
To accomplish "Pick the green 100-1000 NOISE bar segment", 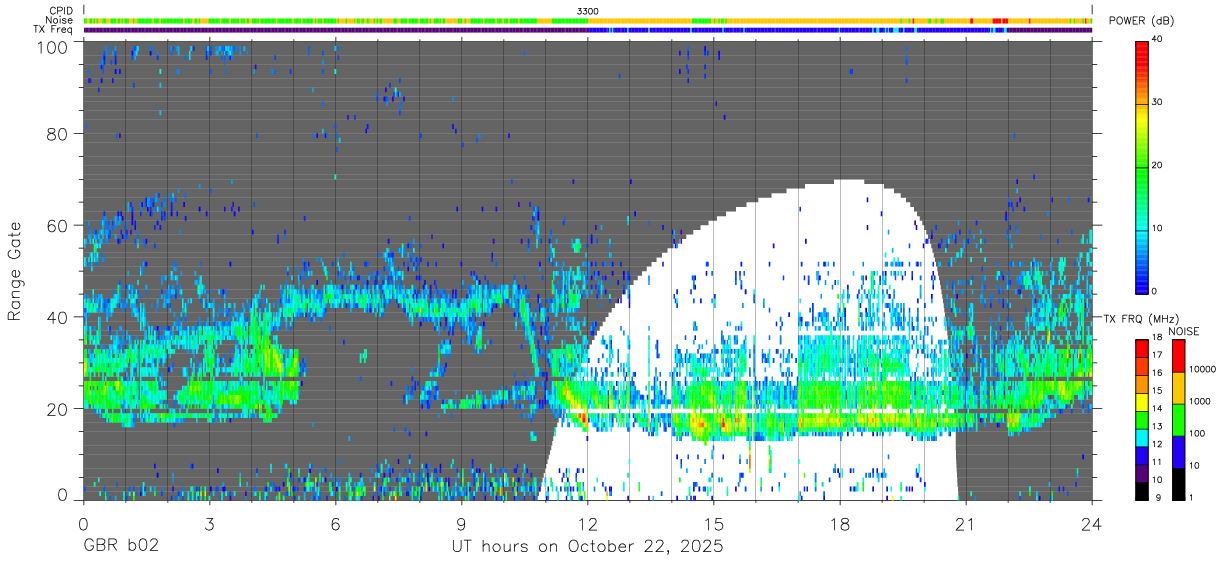I will coord(1177,418).
